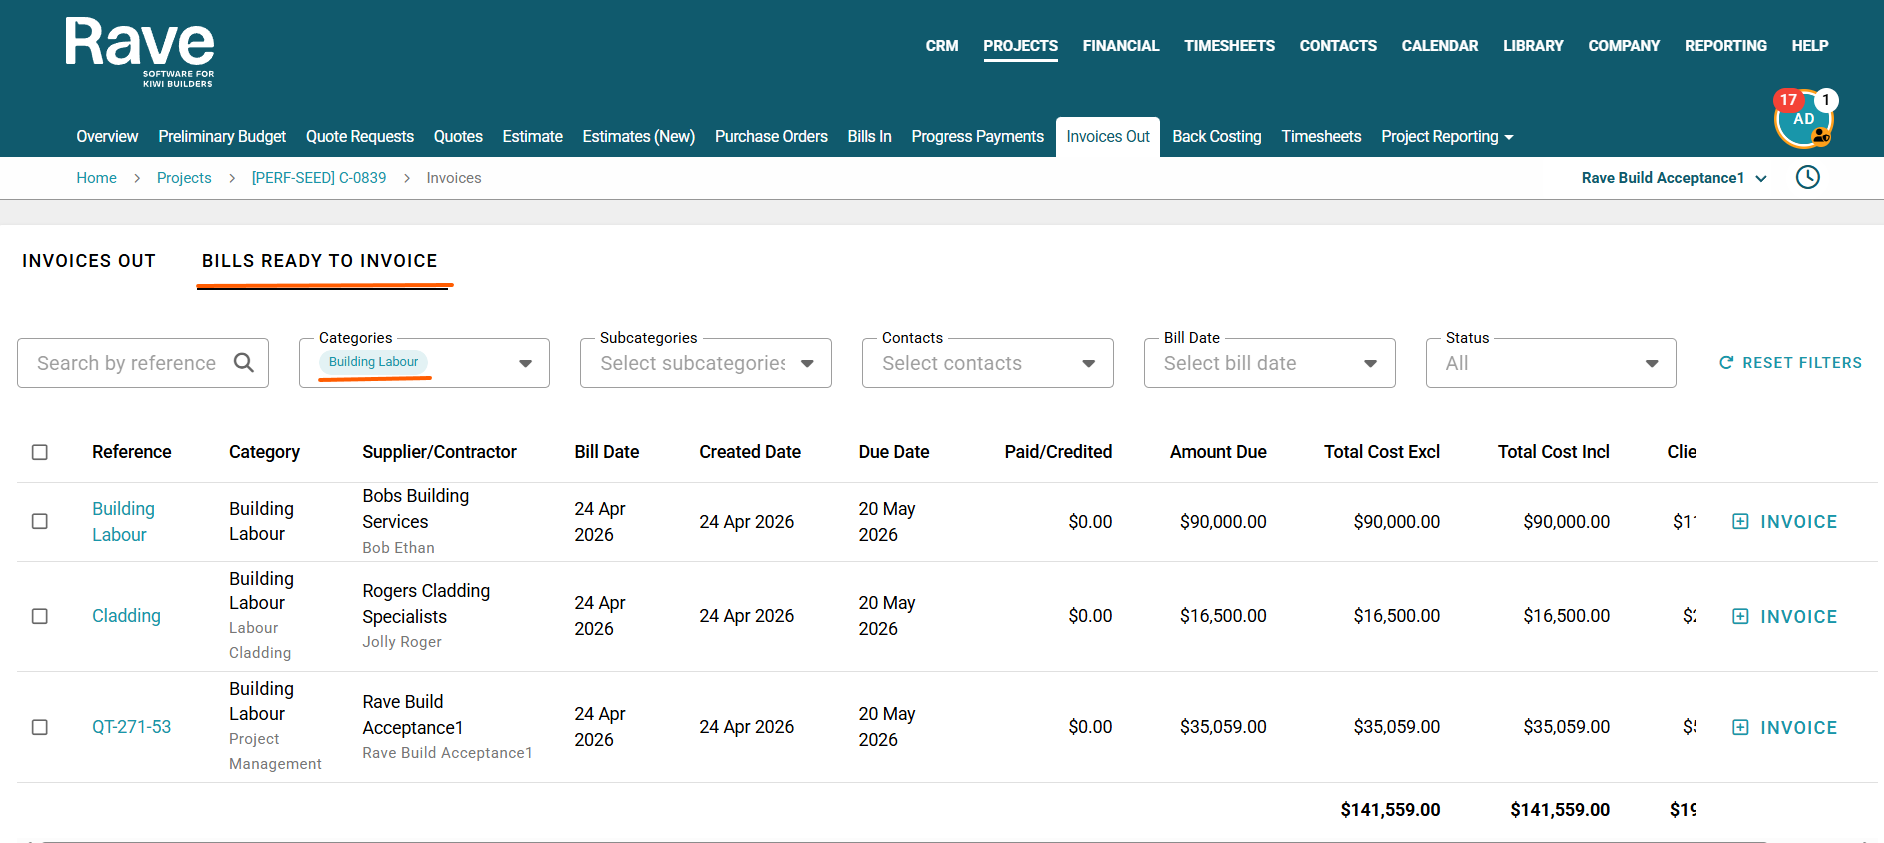The height and width of the screenshot is (843, 1884).
Task: Open the clock history icon
Action: pyautogui.click(x=1808, y=177)
